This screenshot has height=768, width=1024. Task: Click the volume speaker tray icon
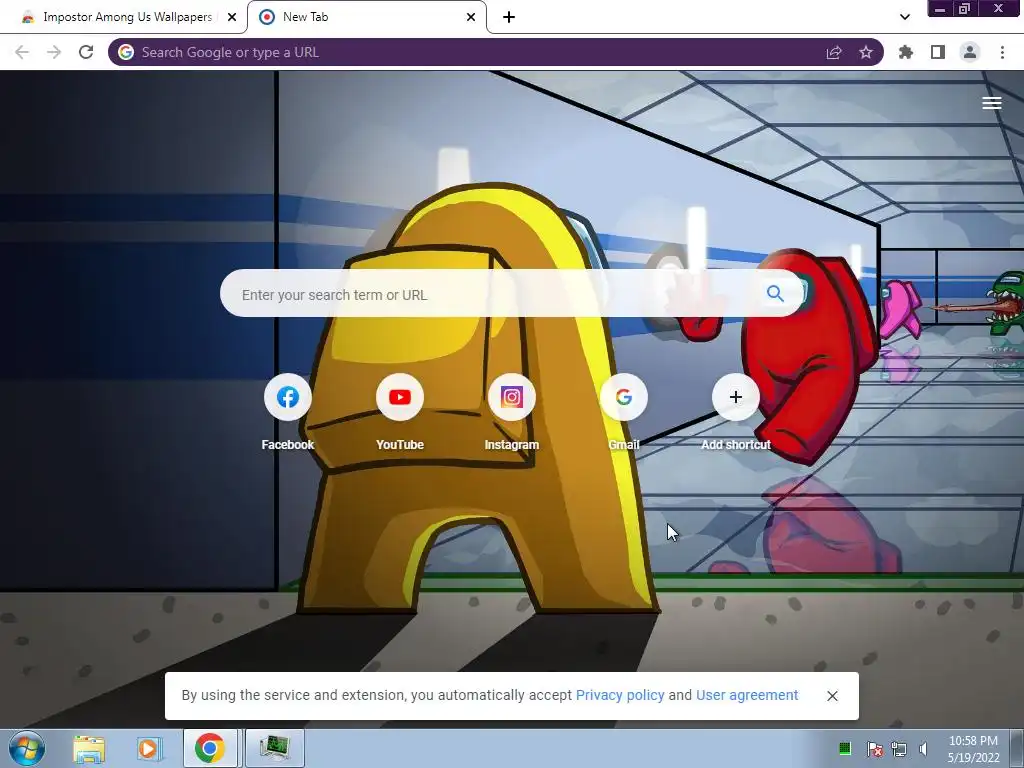coord(923,749)
